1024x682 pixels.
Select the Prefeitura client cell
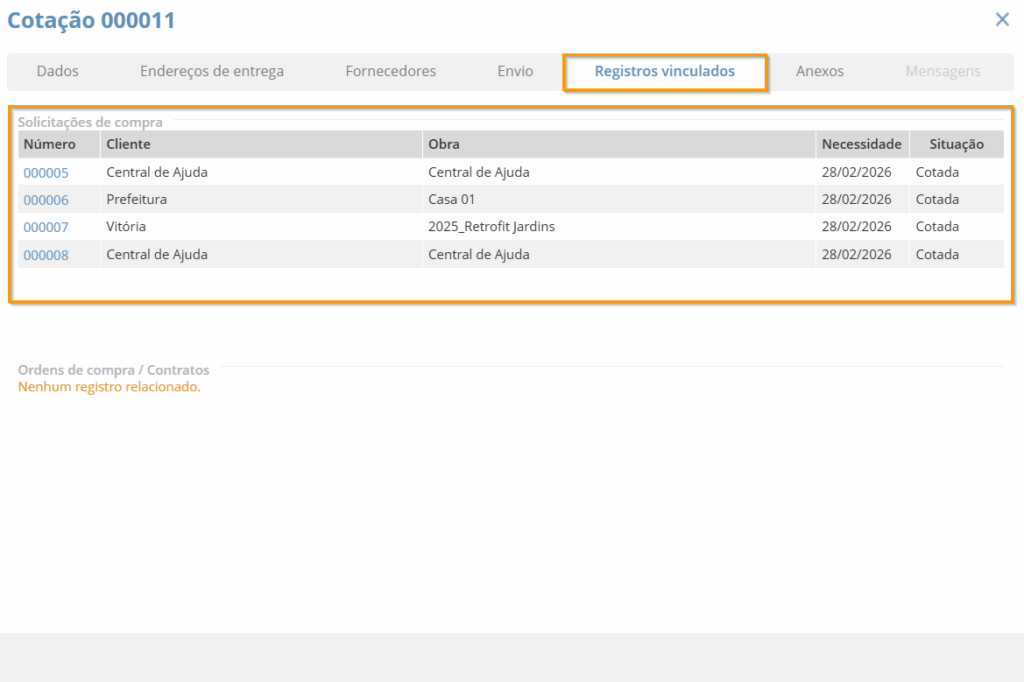click(137, 200)
